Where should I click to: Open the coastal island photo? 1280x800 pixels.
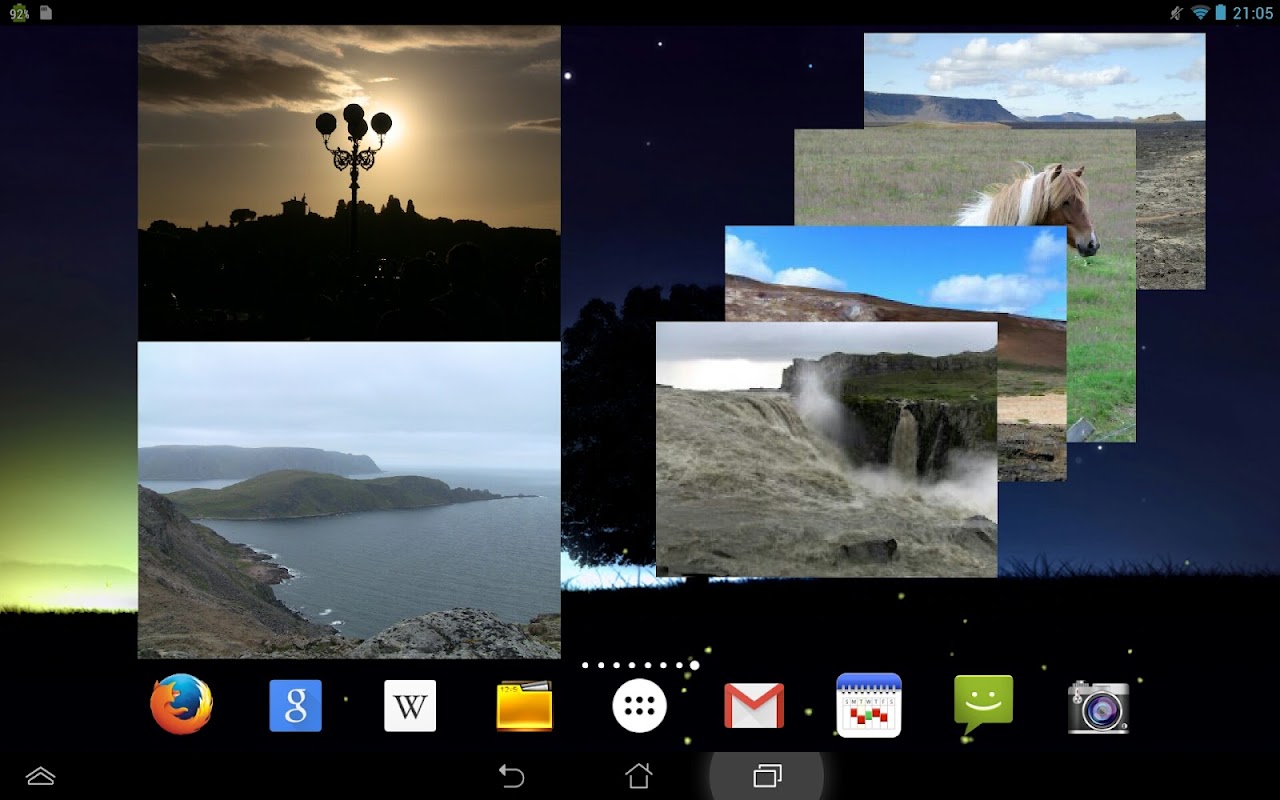(349, 500)
